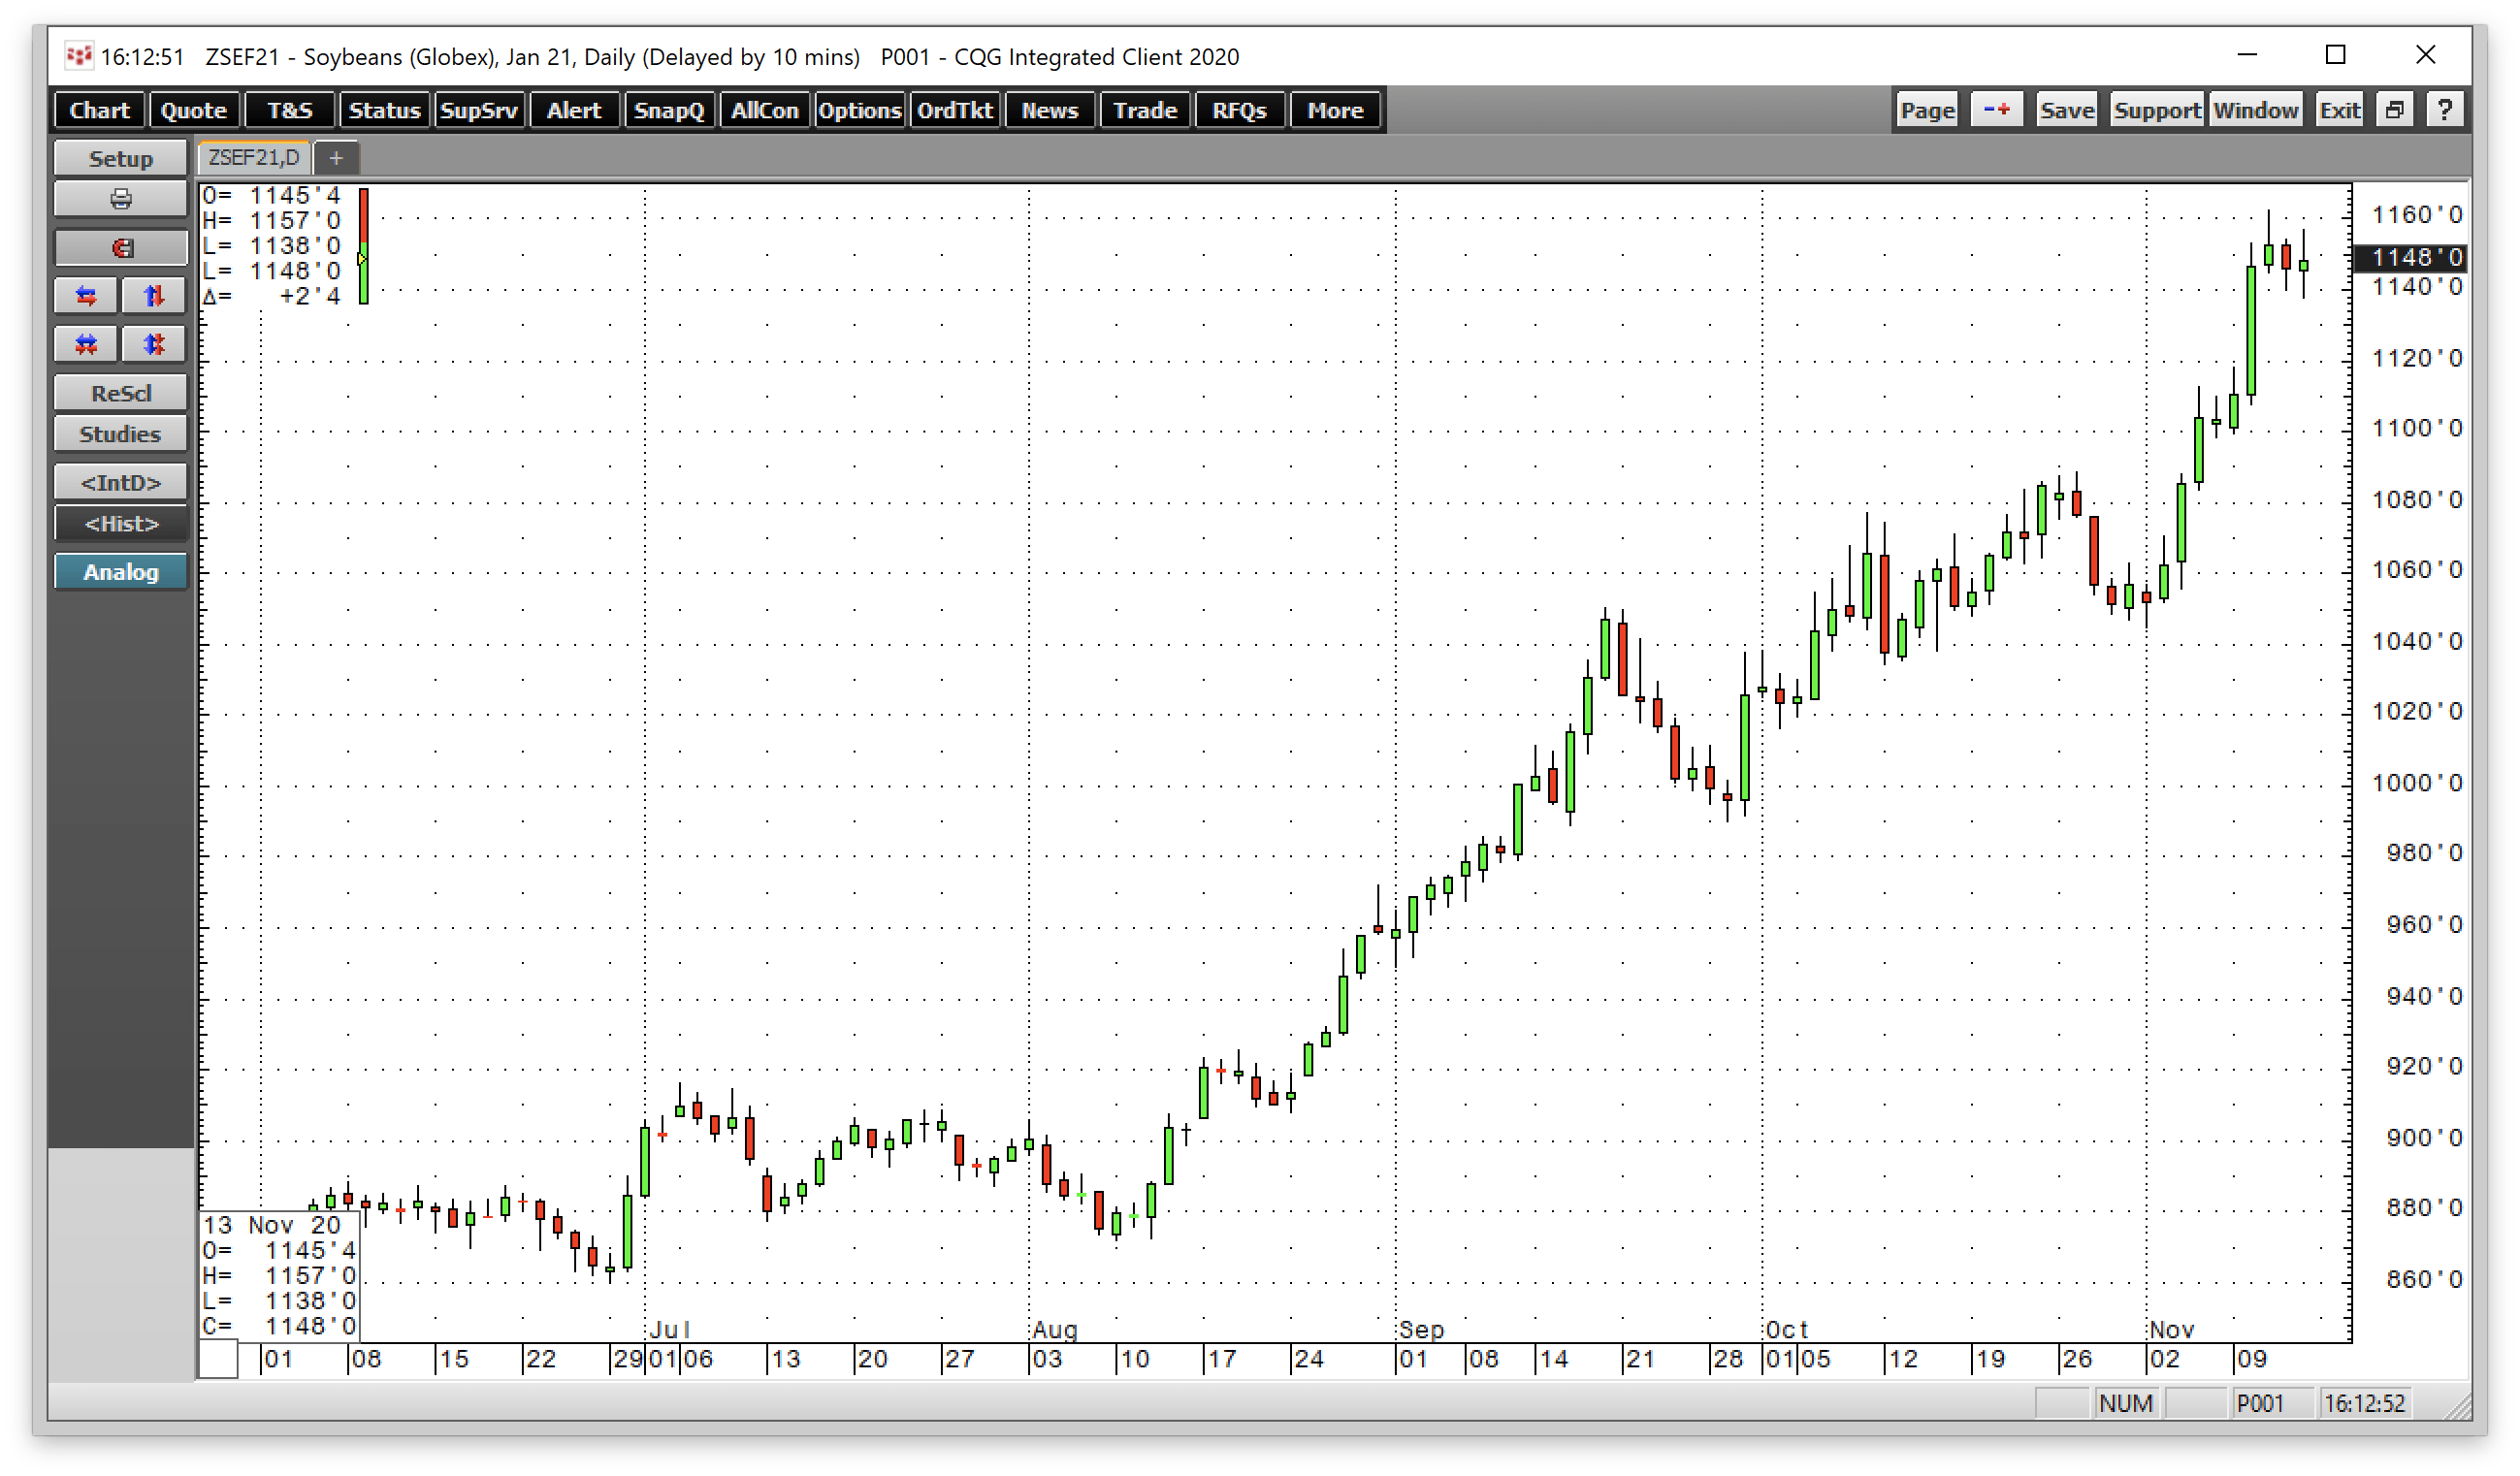Screen dimensions: 2520x1476
Task: Click the NUM status bar indicator
Action: coord(2126,1403)
